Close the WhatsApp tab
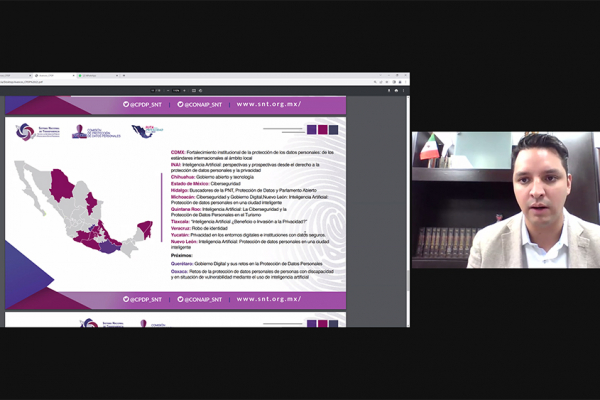Viewport: 600px width, 400px height. pyautogui.click(x=117, y=75)
